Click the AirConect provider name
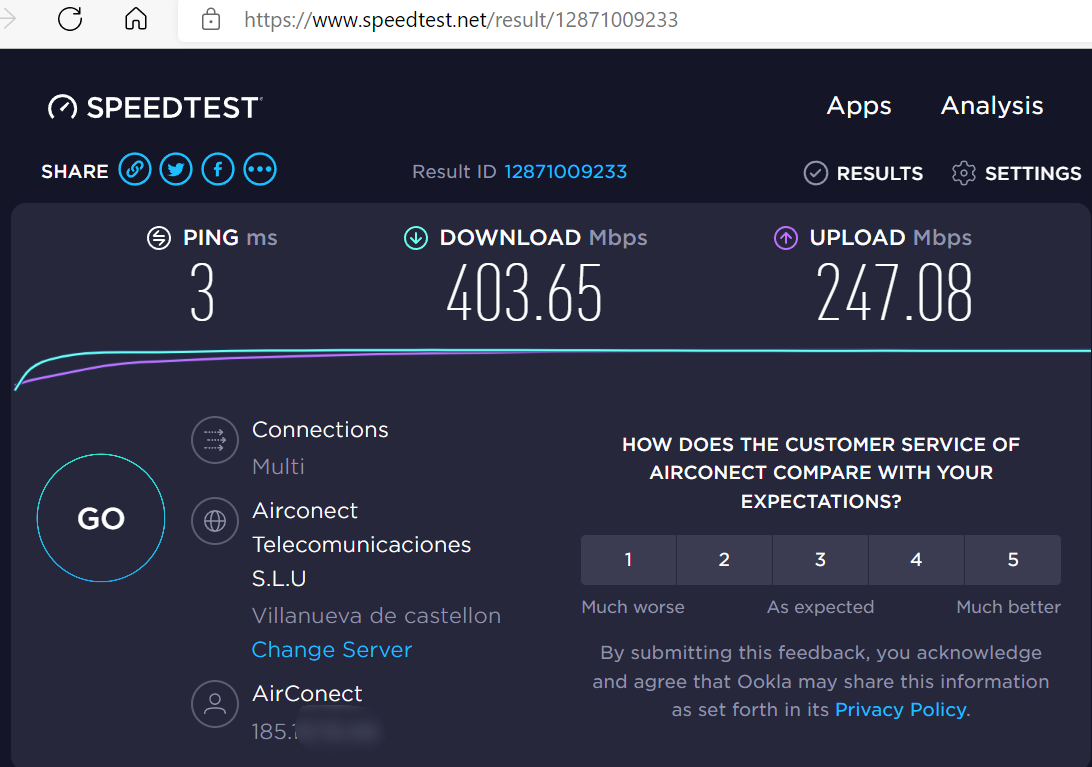1092x767 pixels. 307,693
